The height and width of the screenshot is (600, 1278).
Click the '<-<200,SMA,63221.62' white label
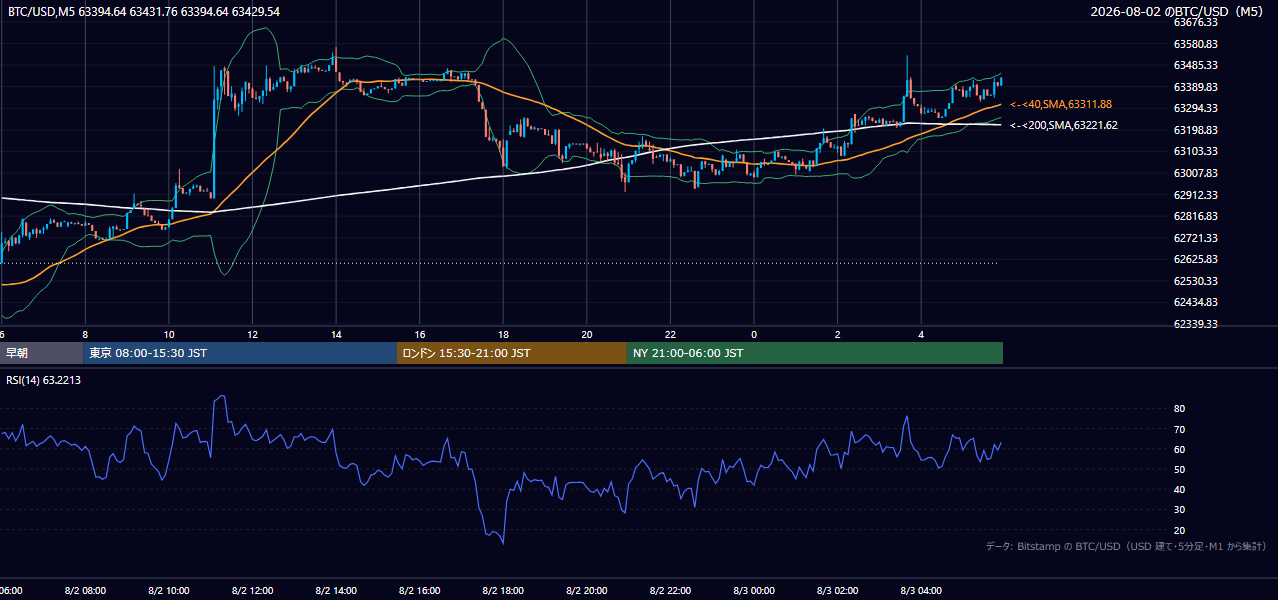point(1064,125)
